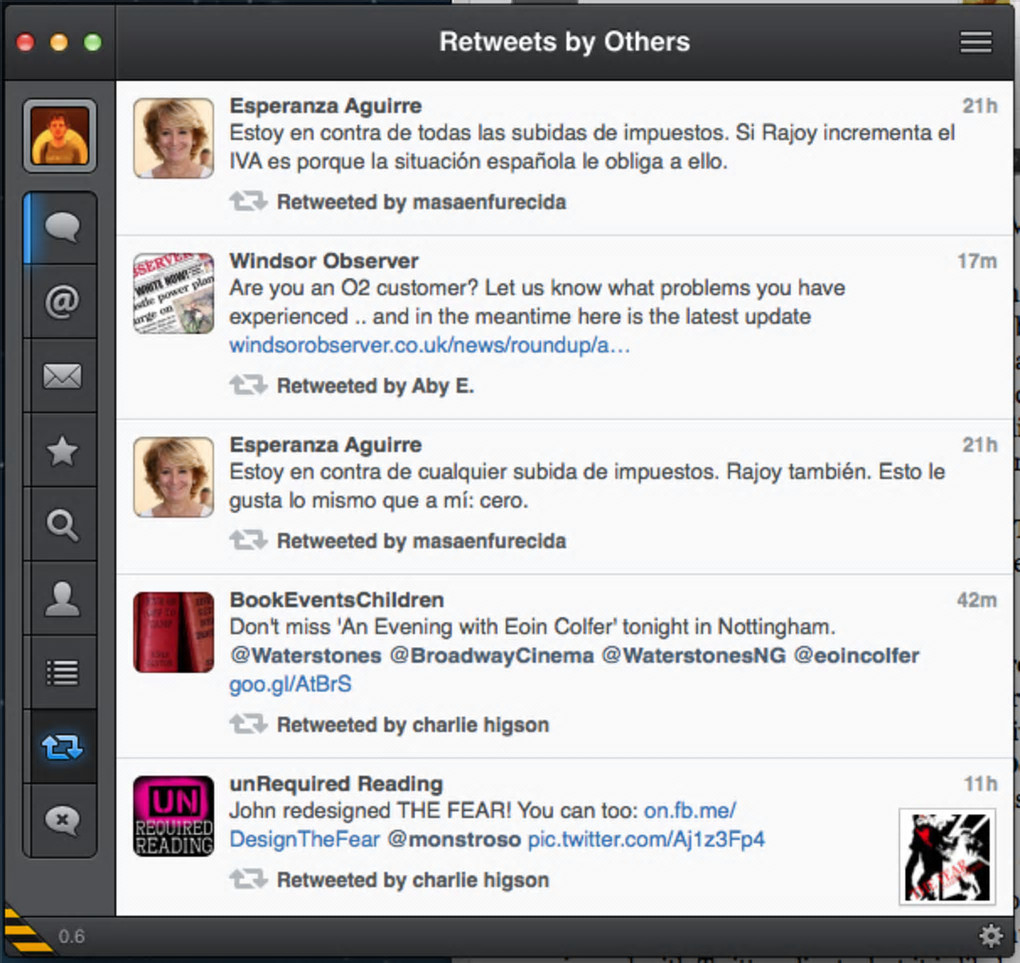Open the user profile silhouette icon
The image size is (1020, 963).
point(62,599)
